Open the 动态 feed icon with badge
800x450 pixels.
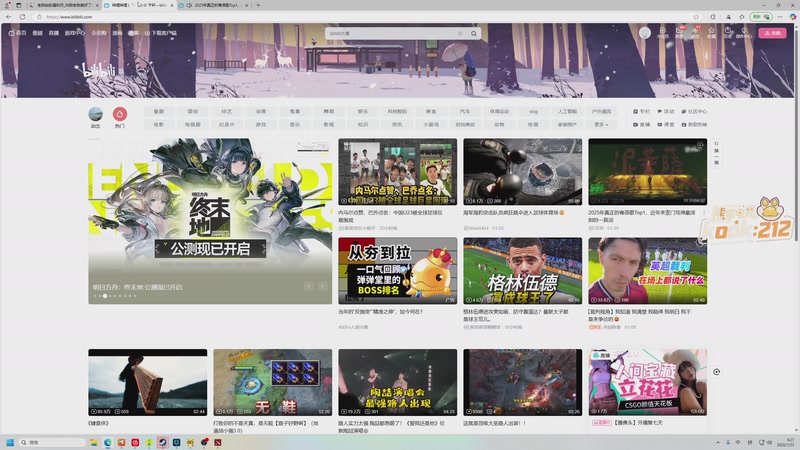695,32
